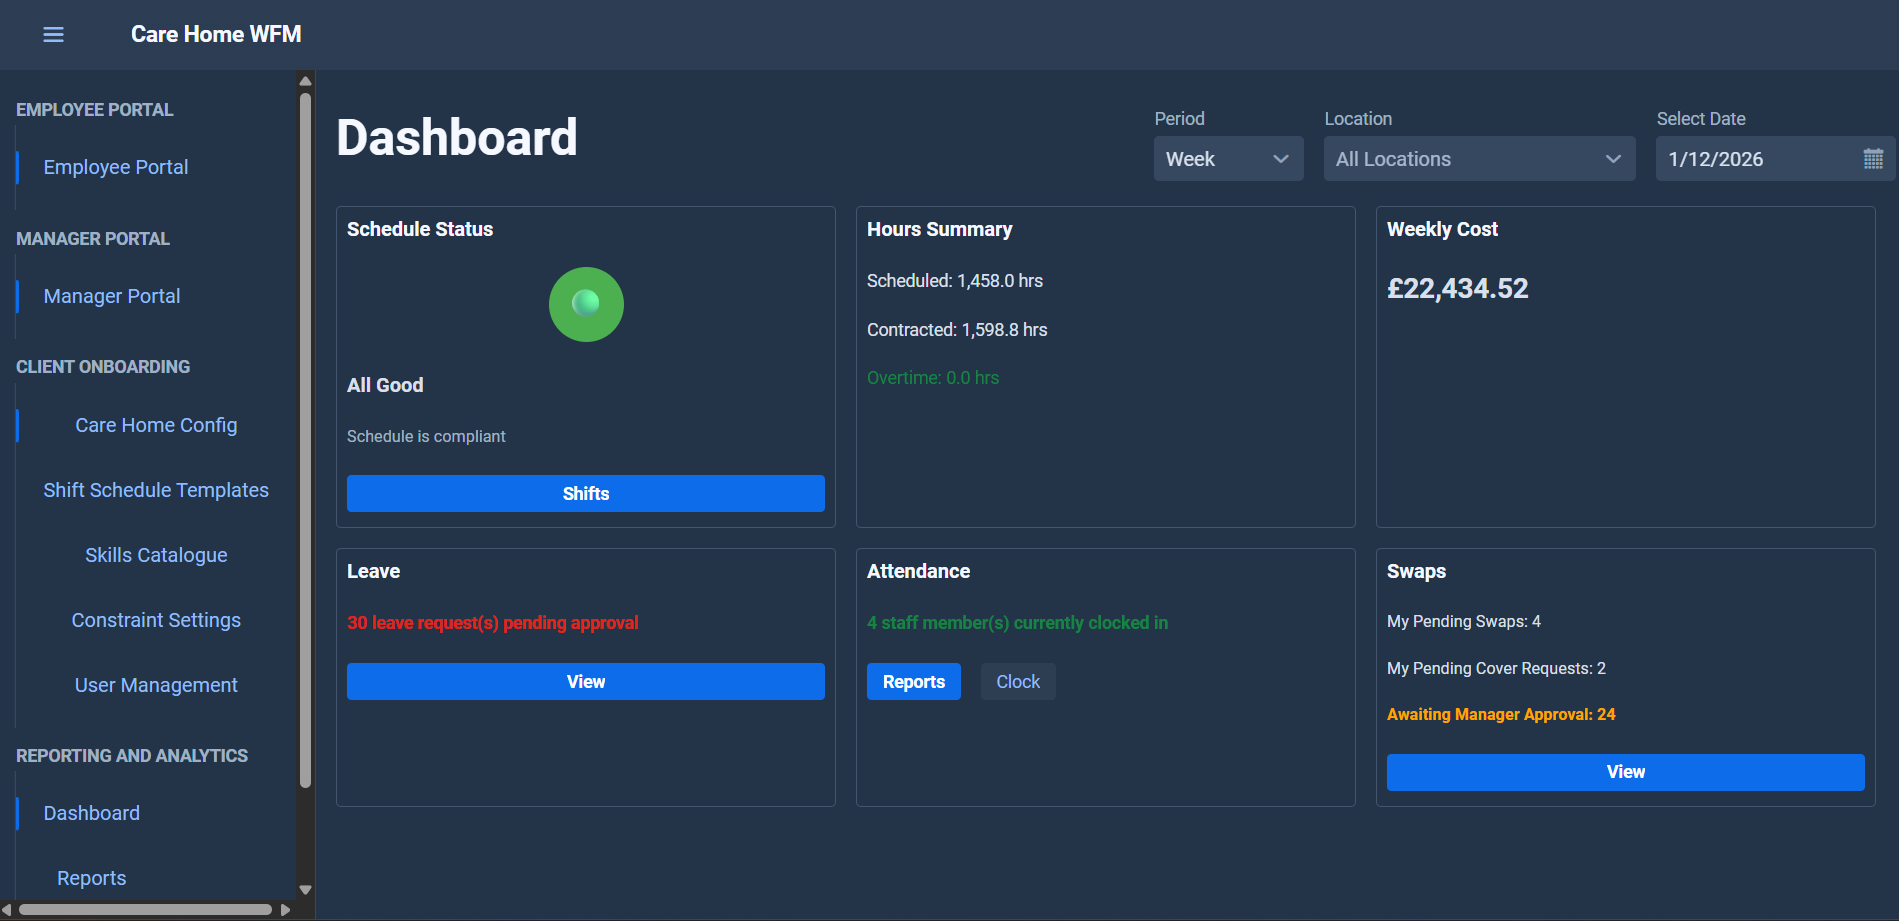Open Skills Catalogue from the sidebar
The width and height of the screenshot is (1899, 921).
pos(155,555)
